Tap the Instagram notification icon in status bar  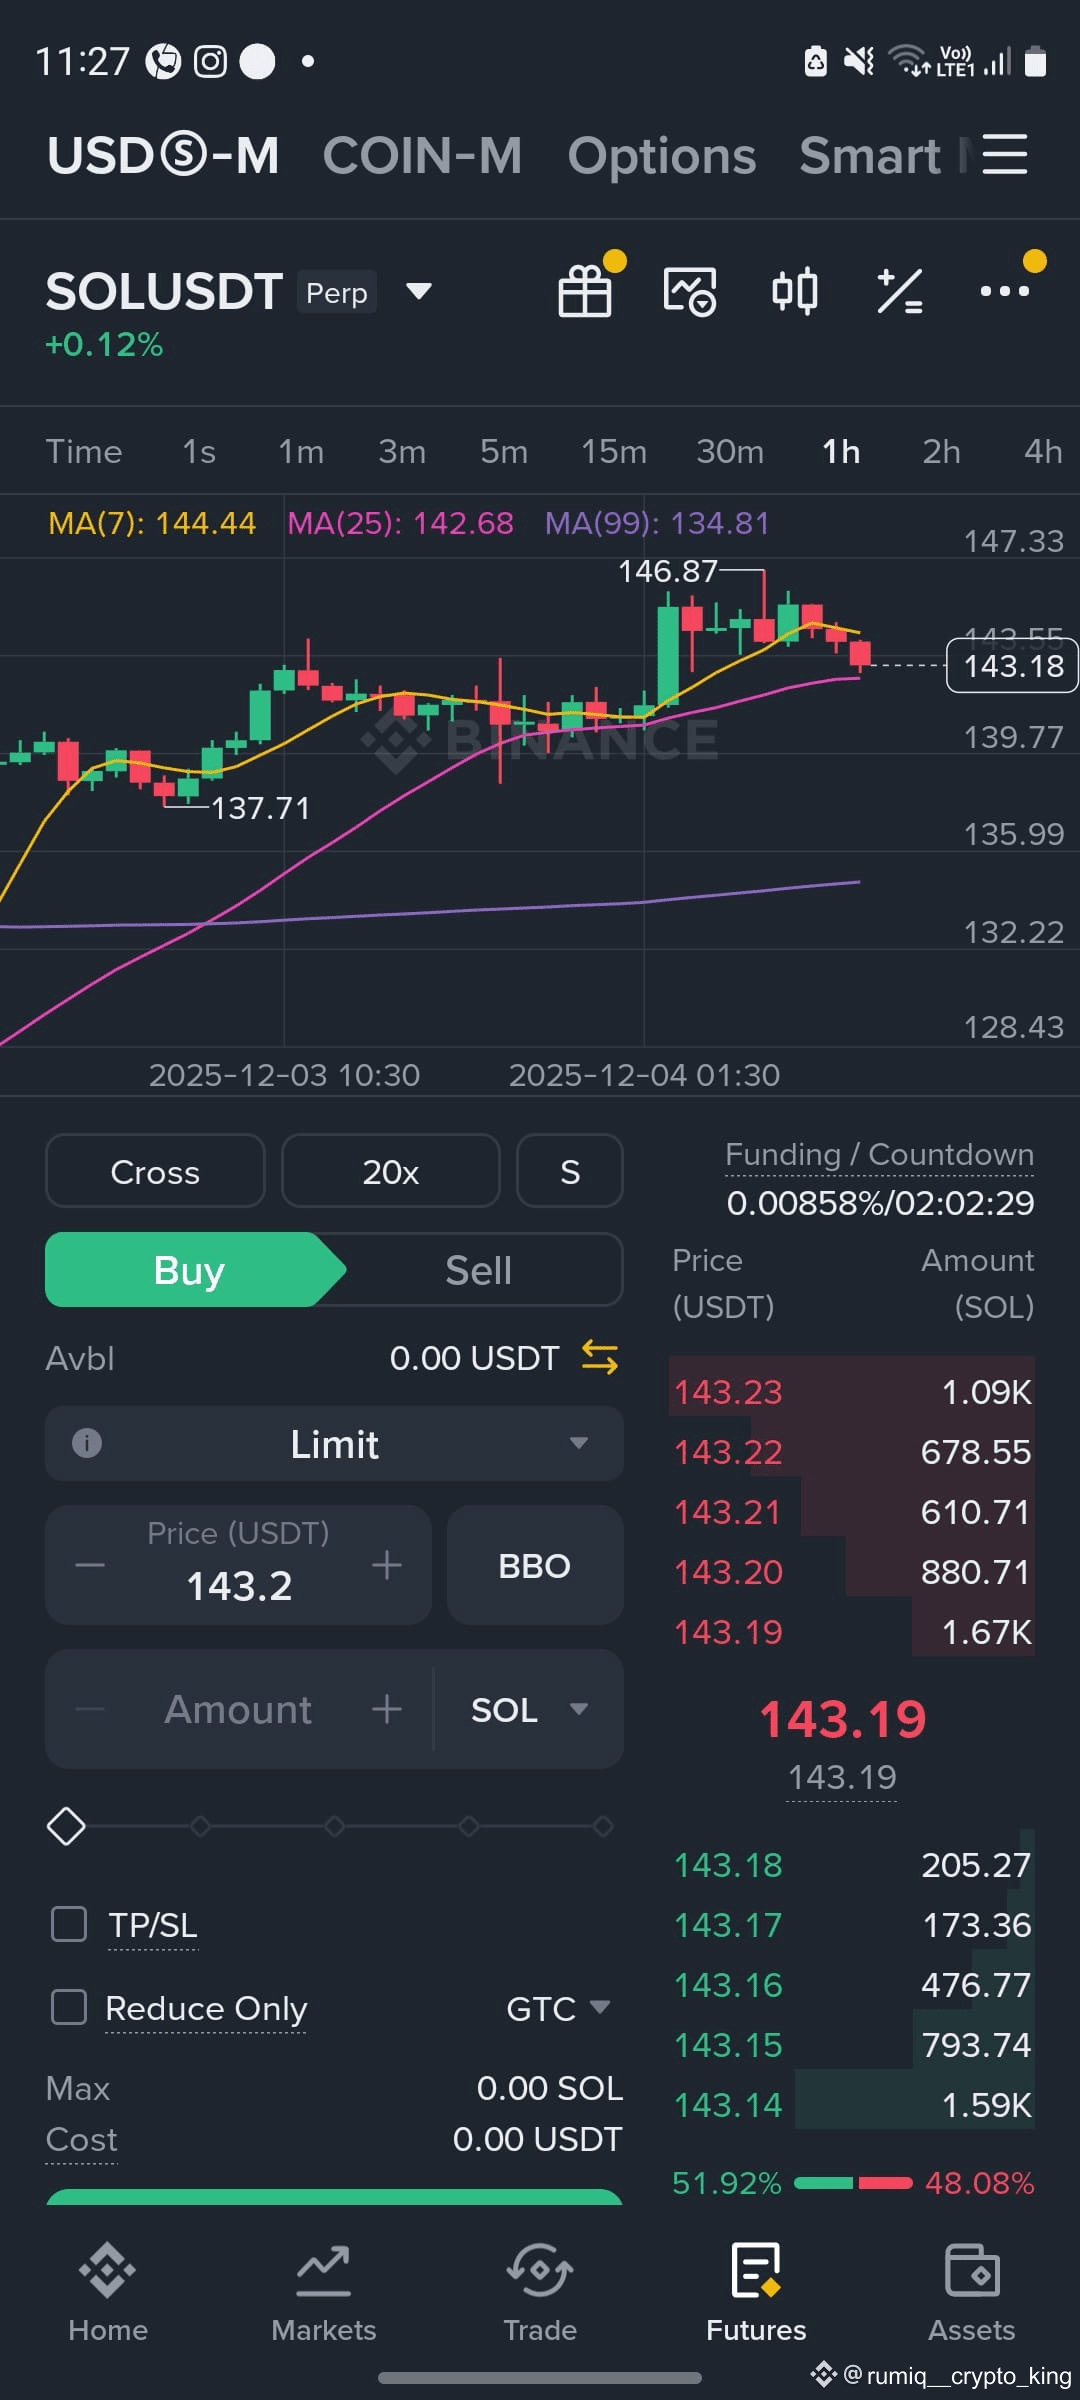click(210, 62)
